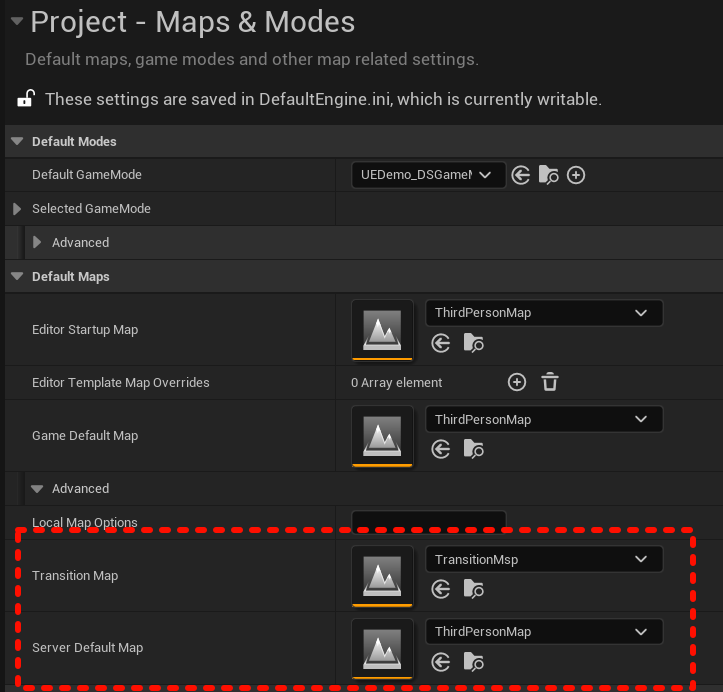This screenshot has height=692, width=723.
Task: Browse to Server Default Map asset
Action: pyautogui.click(x=473, y=662)
